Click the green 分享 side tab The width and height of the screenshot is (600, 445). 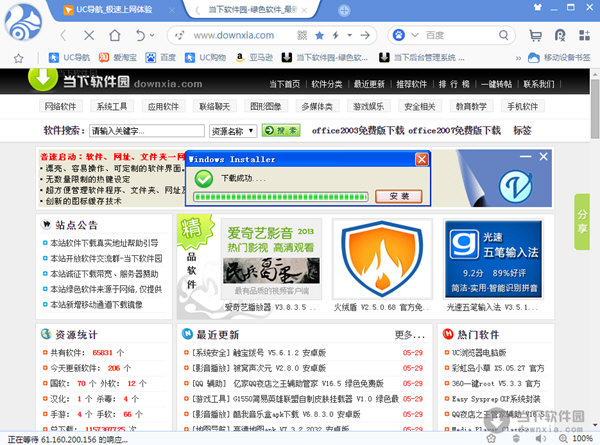pyautogui.click(x=582, y=222)
